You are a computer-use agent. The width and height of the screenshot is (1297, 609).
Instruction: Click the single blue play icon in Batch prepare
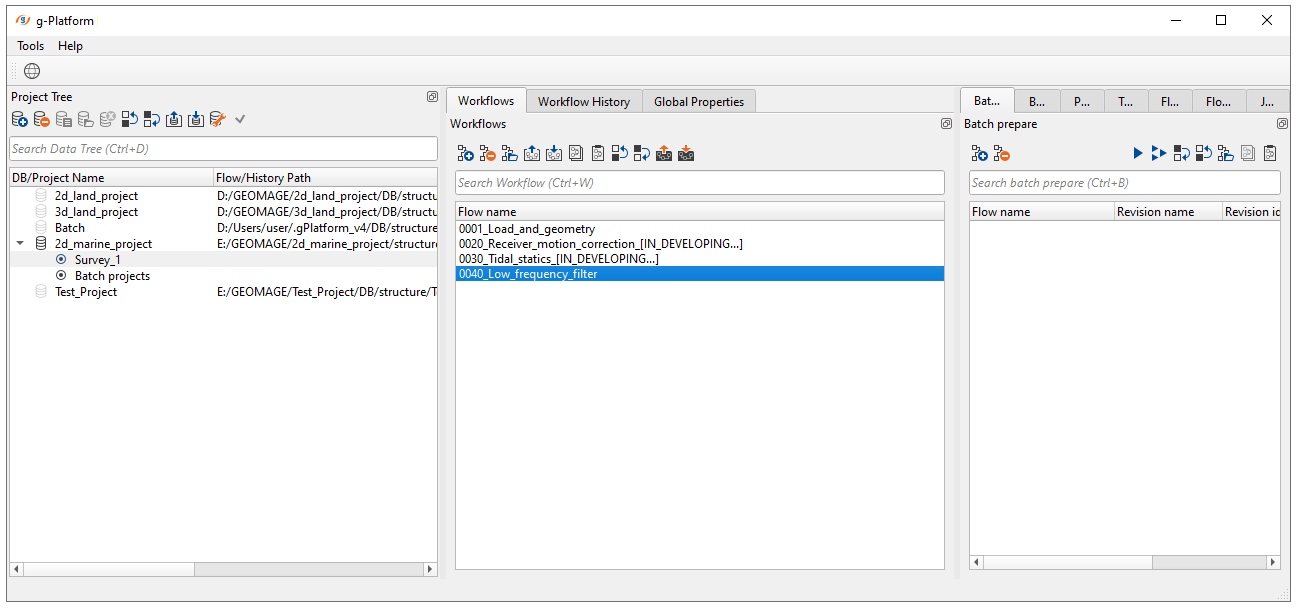coord(1138,154)
